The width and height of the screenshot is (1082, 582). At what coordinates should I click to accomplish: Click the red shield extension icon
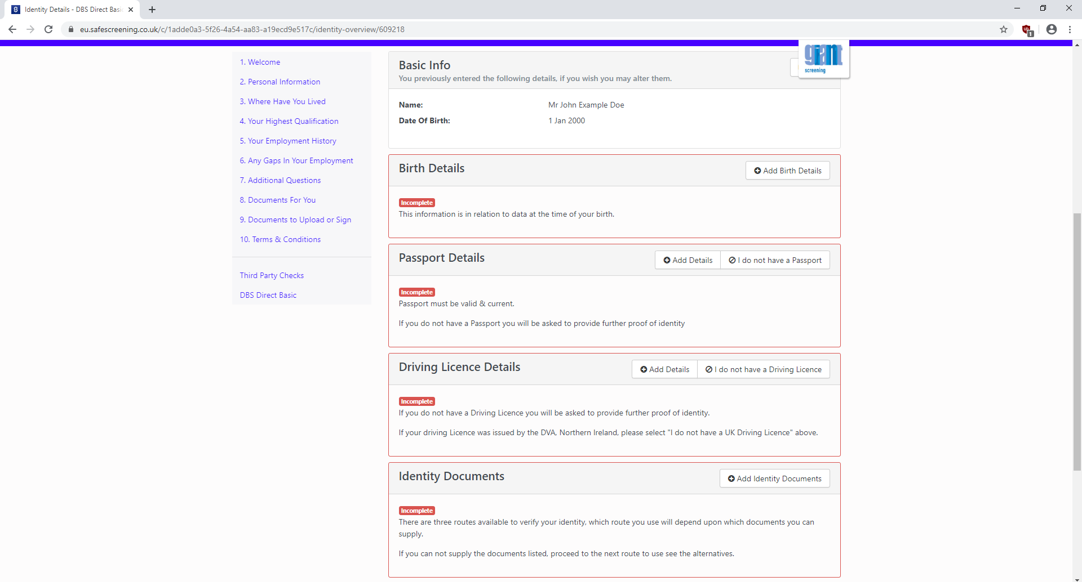coord(1027,30)
